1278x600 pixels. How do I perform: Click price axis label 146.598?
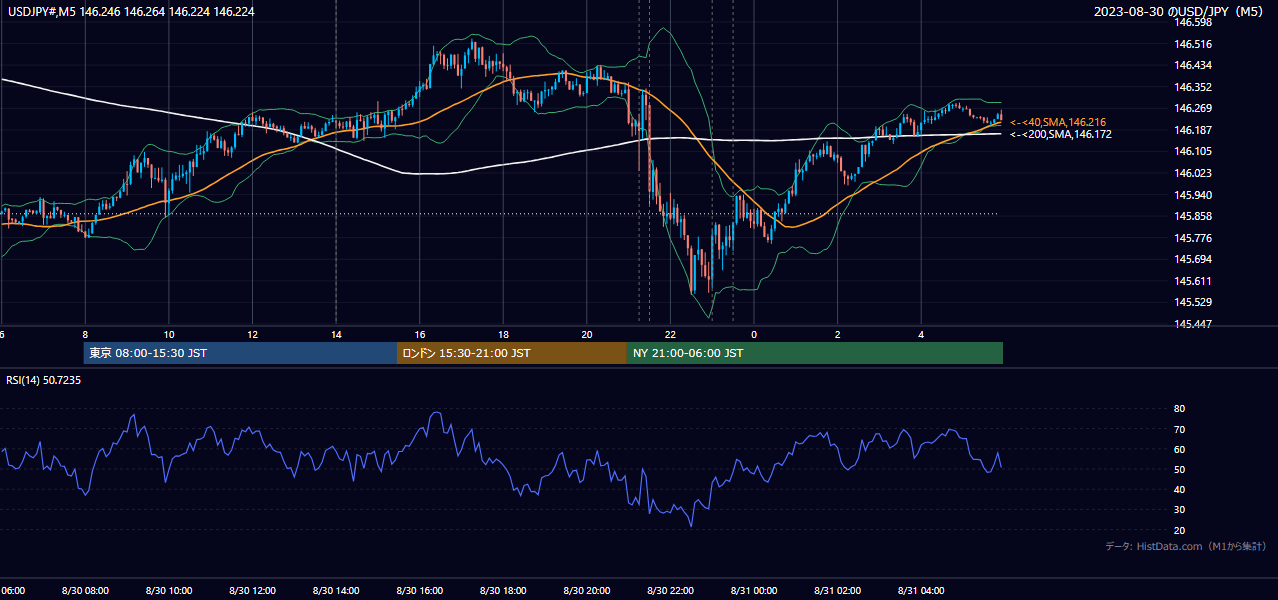1193,22
